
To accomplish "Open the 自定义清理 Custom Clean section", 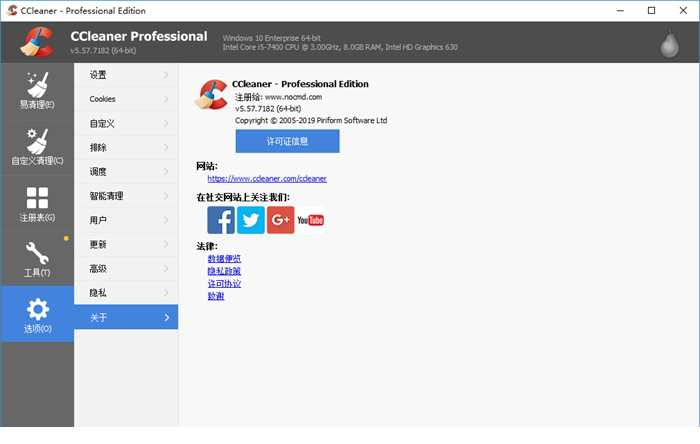I will coord(37,147).
